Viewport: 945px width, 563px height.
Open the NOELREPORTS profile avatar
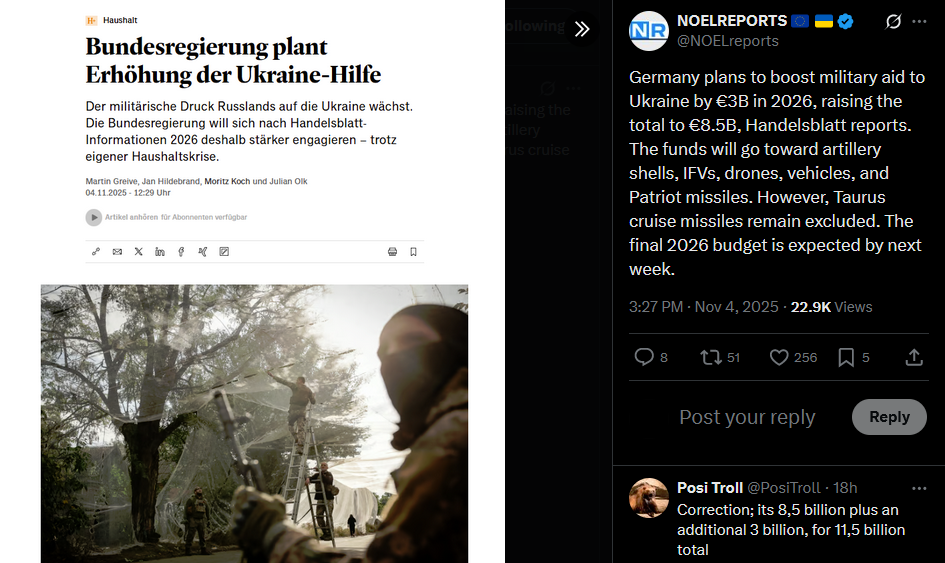(x=649, y=31)
